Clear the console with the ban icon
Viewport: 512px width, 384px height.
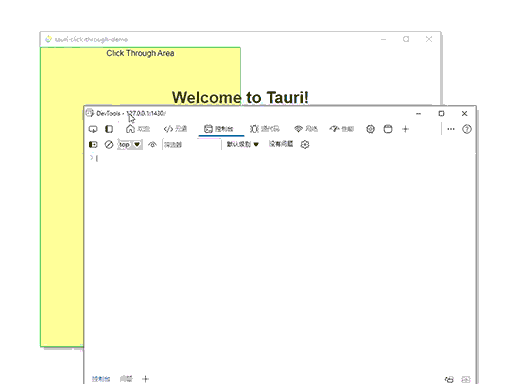coord(109,144)
